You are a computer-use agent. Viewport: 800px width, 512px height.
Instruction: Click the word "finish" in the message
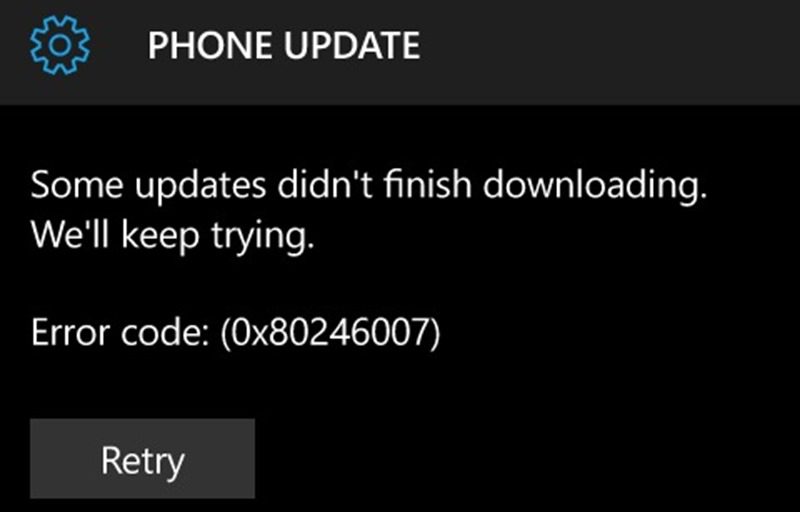point(428,184)
